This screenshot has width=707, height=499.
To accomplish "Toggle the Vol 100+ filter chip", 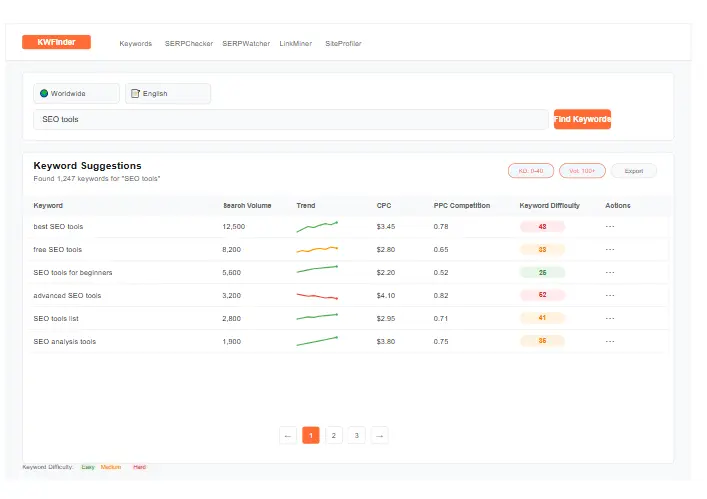I will tap(582, 171).
